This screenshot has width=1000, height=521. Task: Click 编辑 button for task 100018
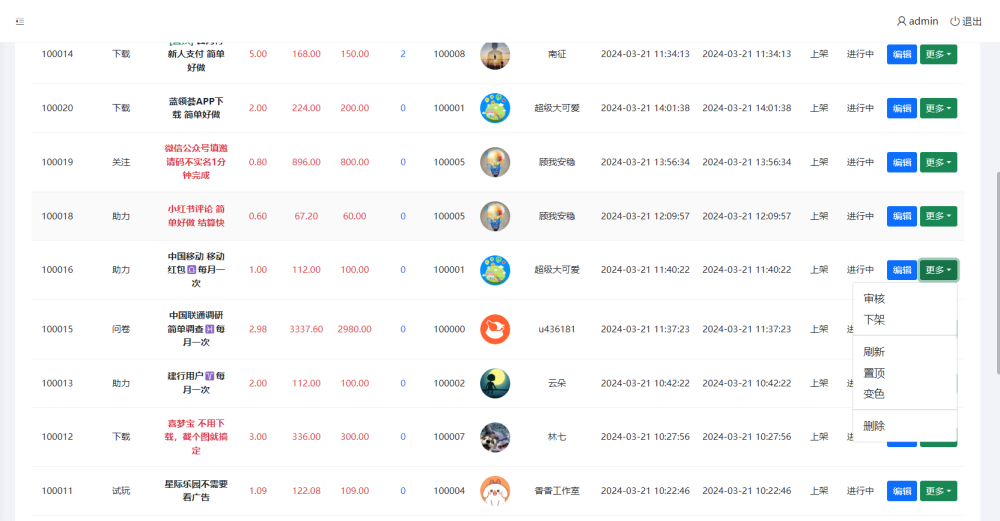point(901,216)
